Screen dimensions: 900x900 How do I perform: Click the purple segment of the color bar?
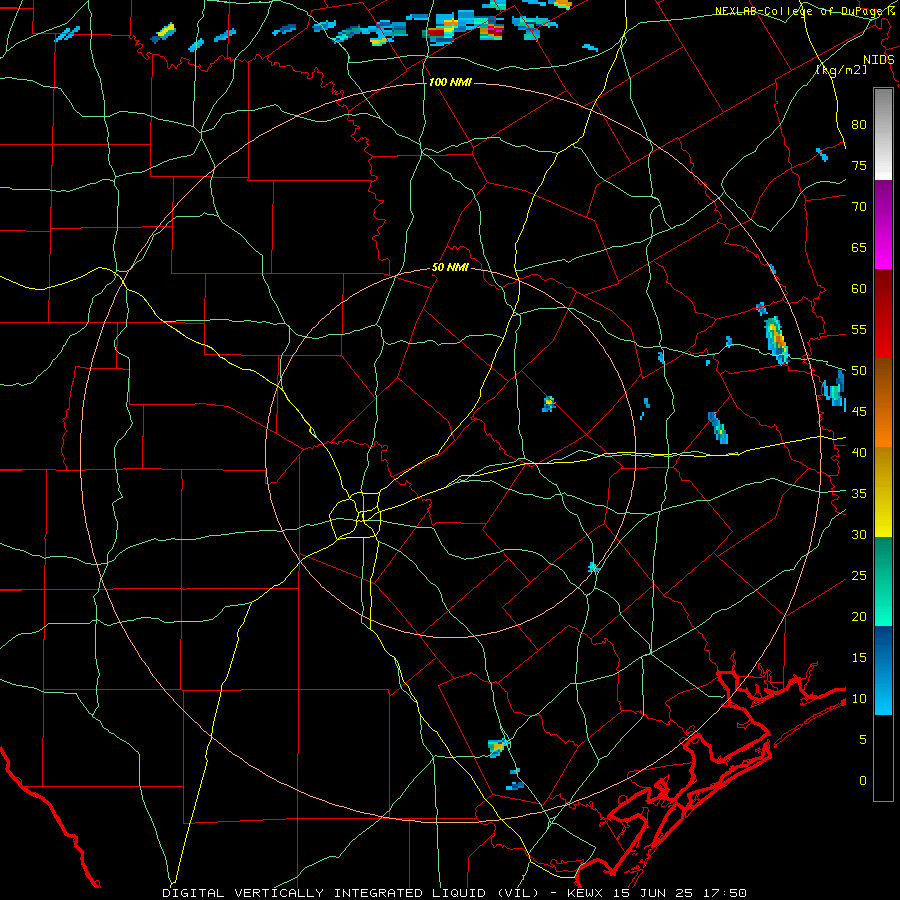coord(883,225)
